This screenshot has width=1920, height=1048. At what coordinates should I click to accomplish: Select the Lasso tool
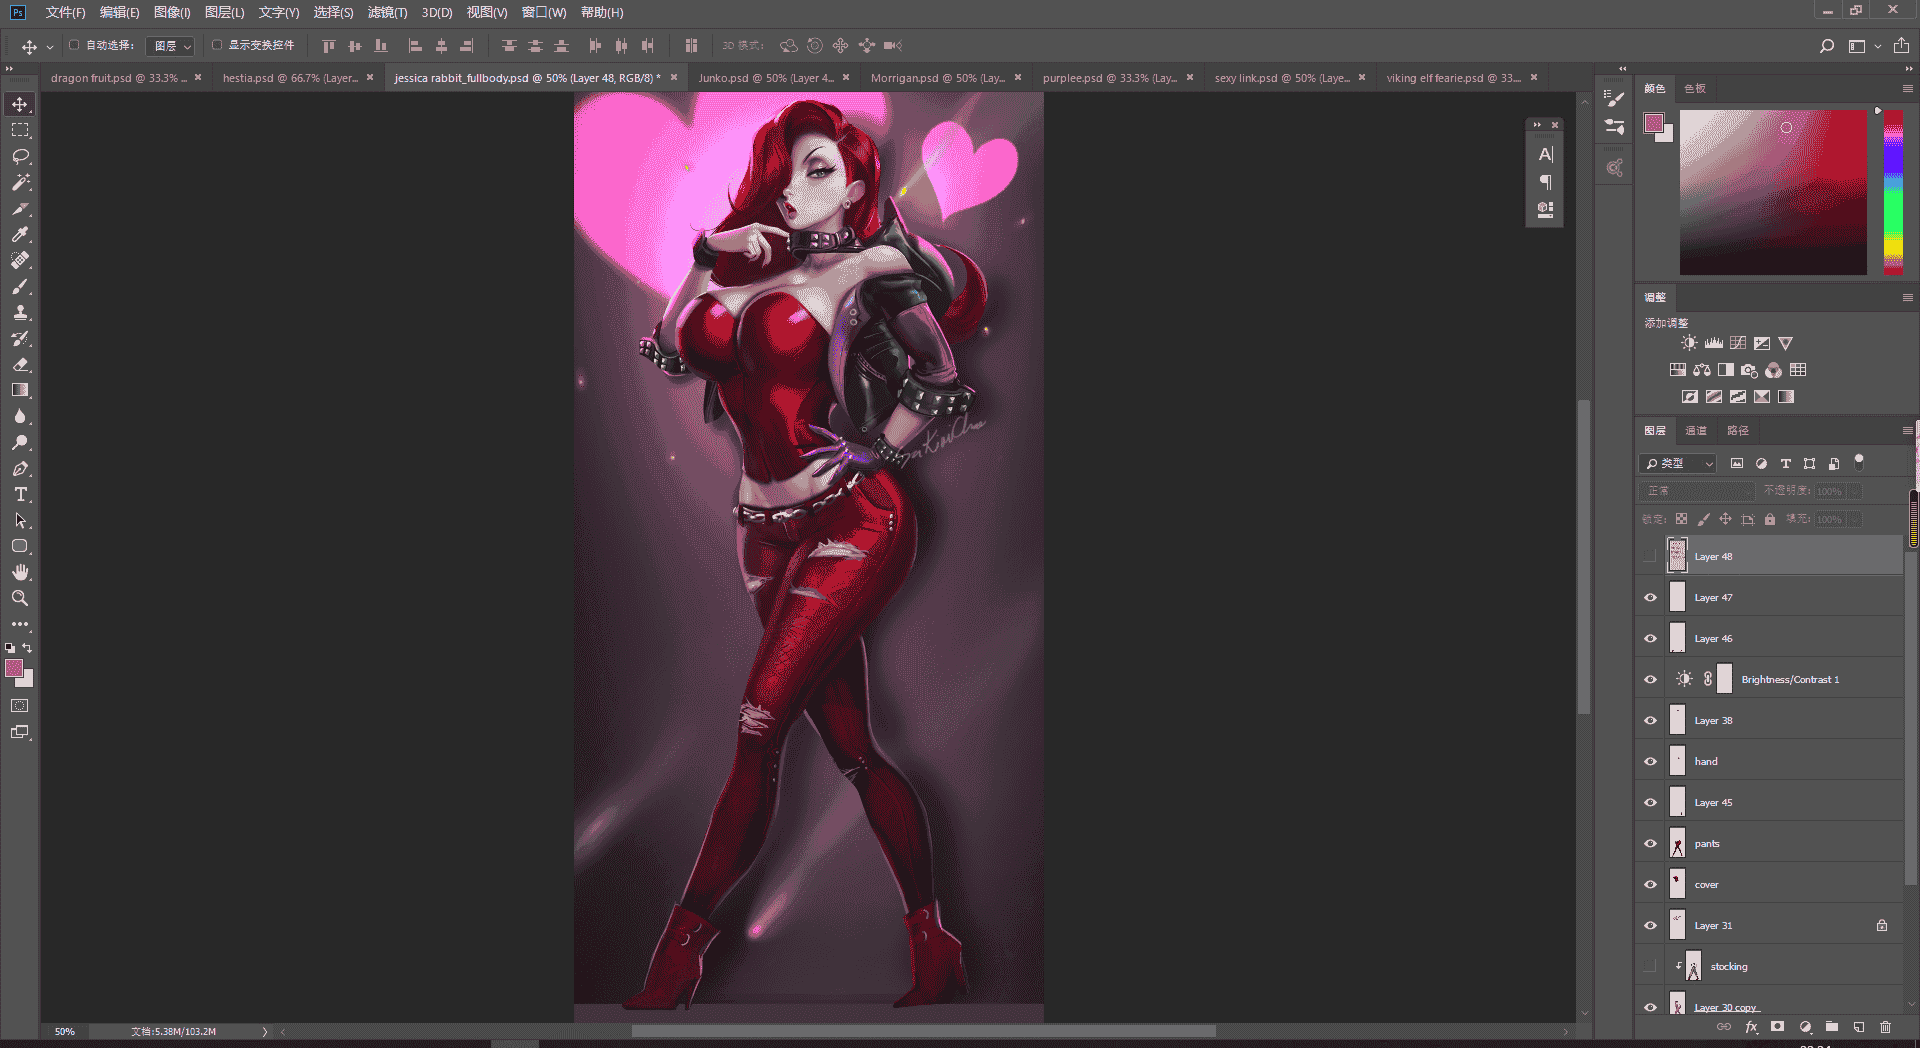click(x=20, y=157)
